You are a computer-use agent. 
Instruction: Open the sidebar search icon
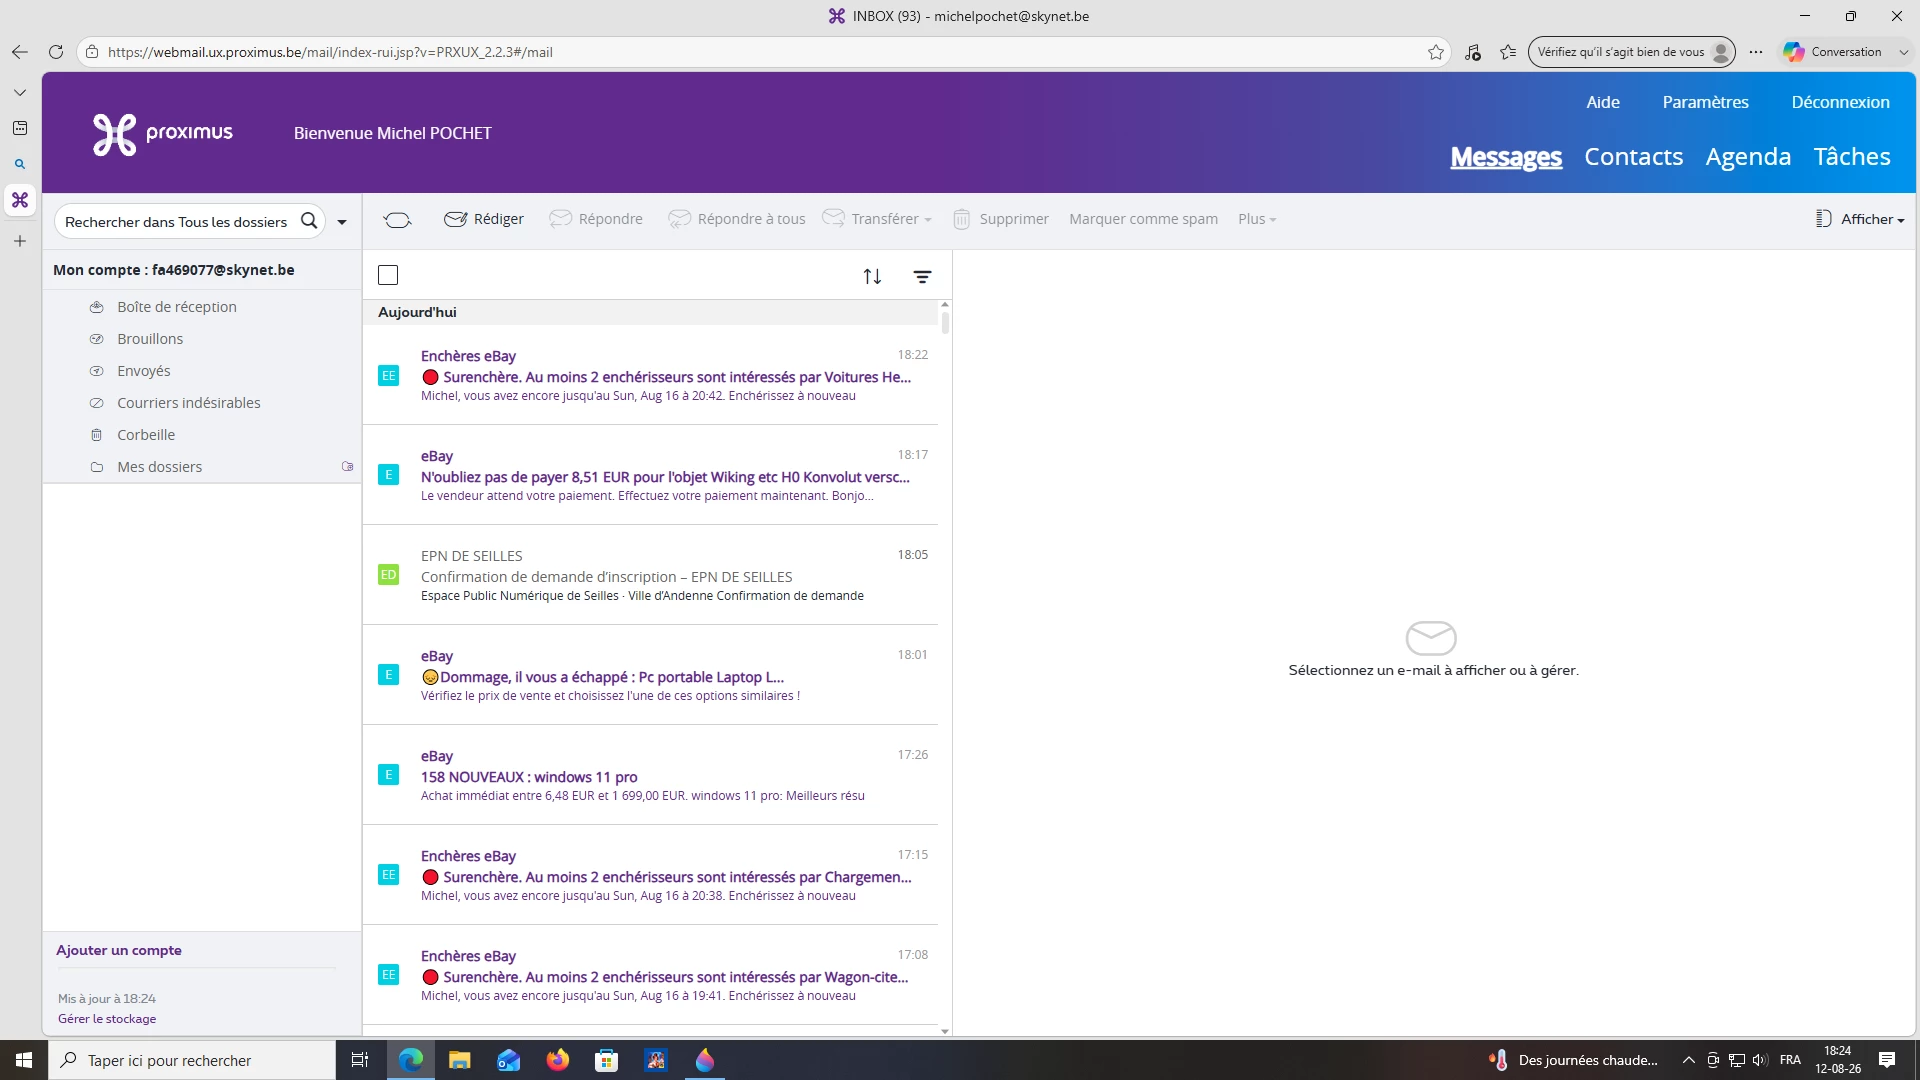coord(20,164)
